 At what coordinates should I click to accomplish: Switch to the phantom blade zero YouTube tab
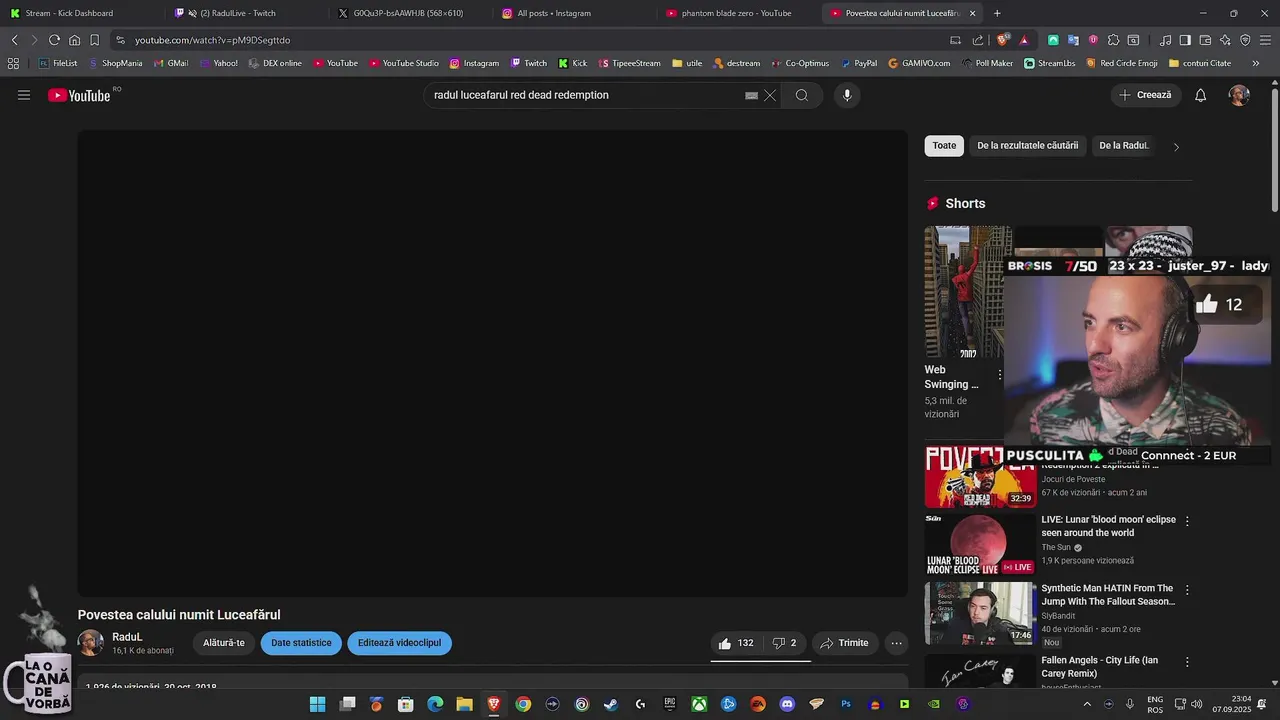pyautogui.click(x=737, y=13)
